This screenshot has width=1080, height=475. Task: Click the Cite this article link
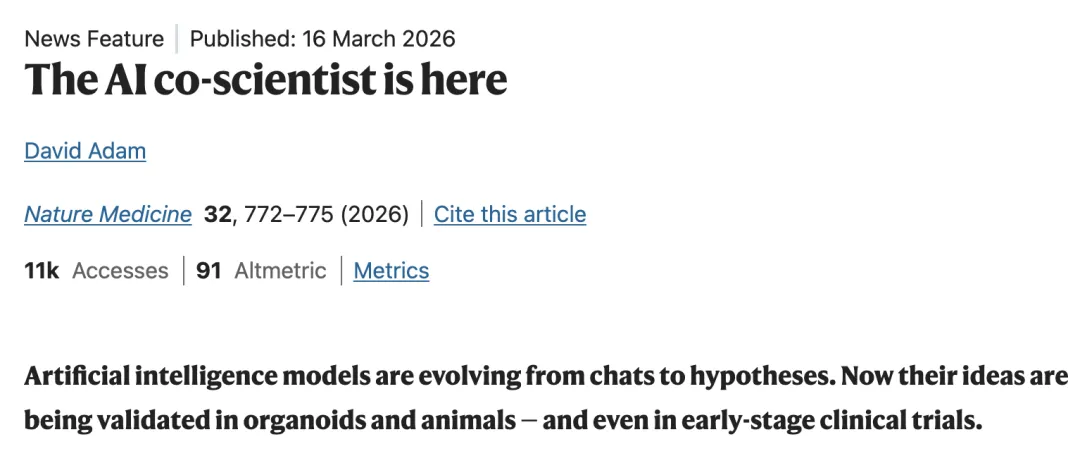coord(510,214)
